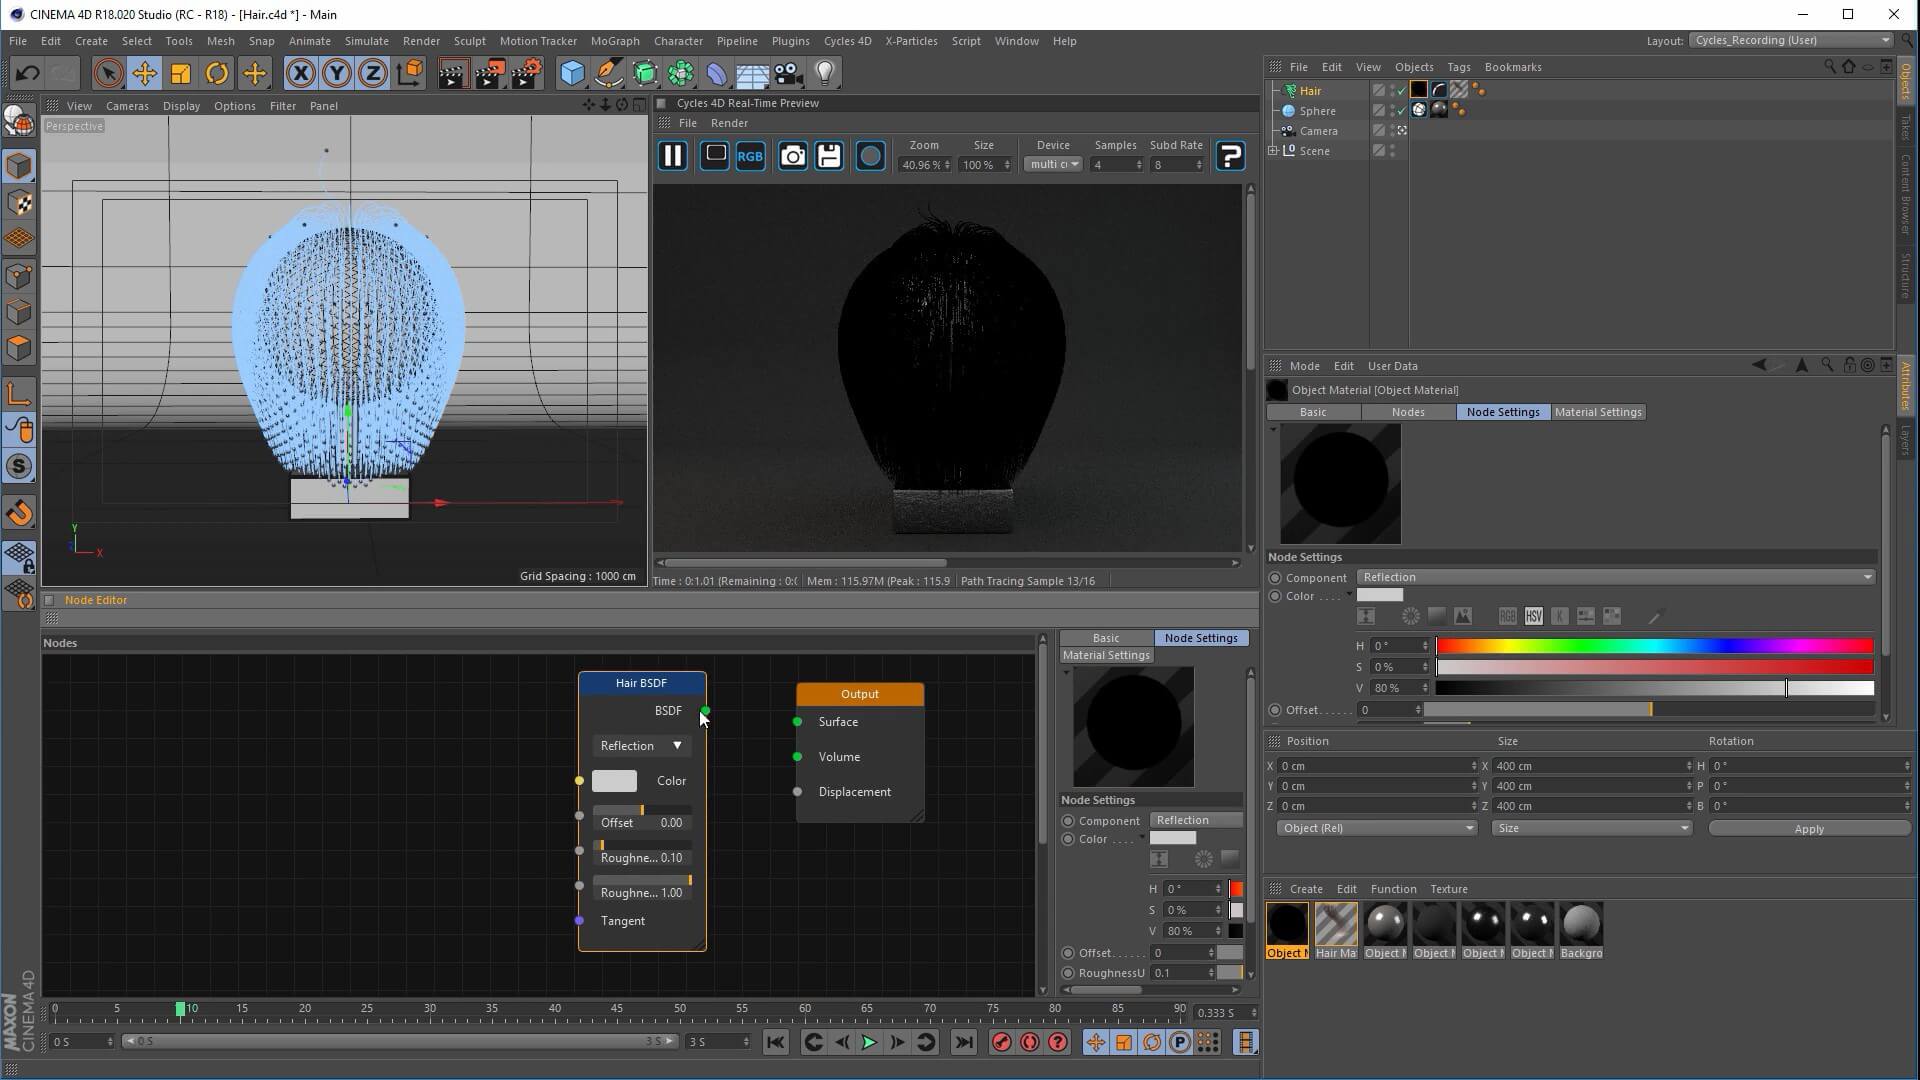This screenshot has height=1080, width=1920.
Task: Click the Hair BSDF color swatch
Action: (614, 781)
